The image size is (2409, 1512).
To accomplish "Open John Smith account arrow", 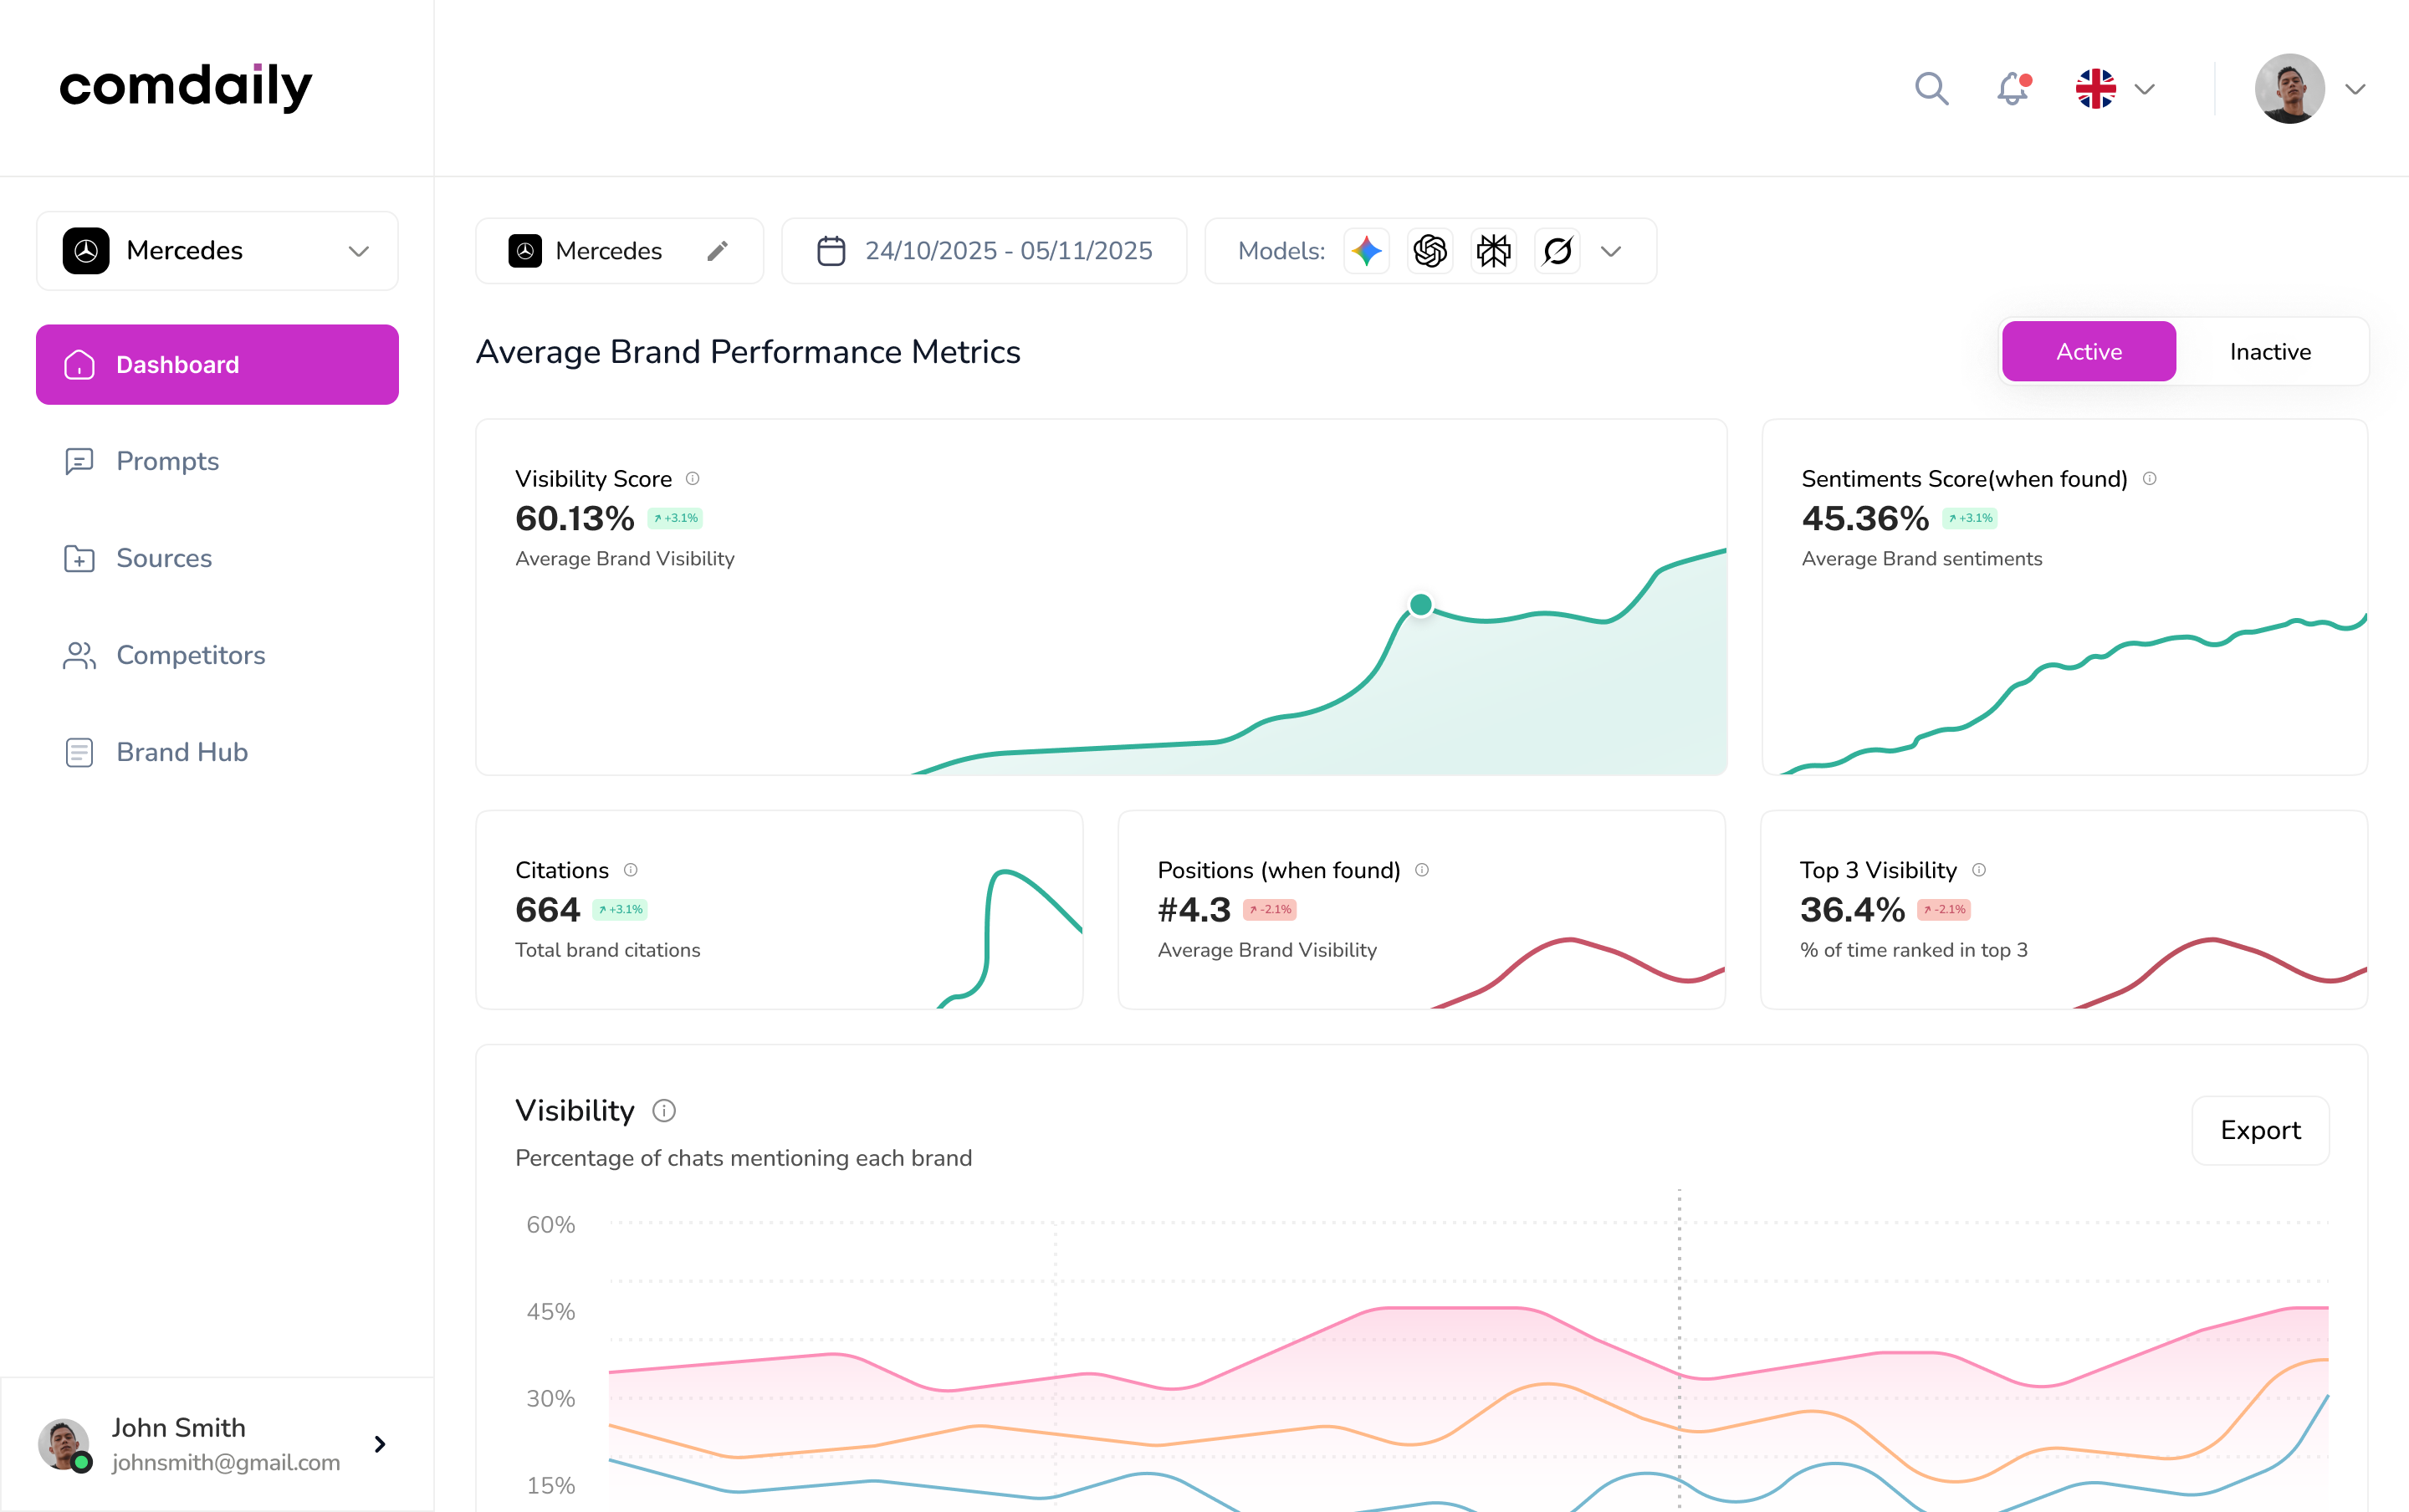I will click(380, 1444).
